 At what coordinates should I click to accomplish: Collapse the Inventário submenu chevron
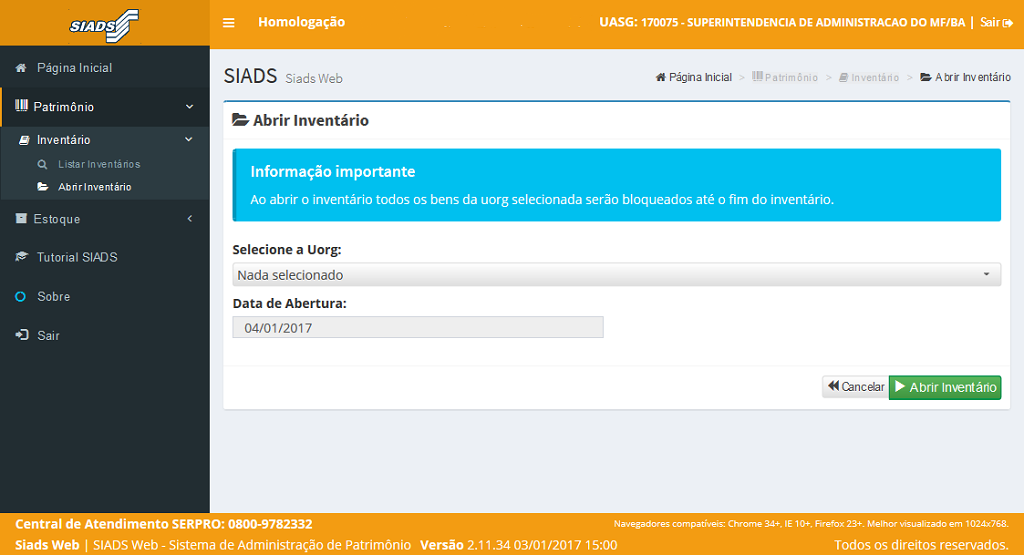coord(189,139)
